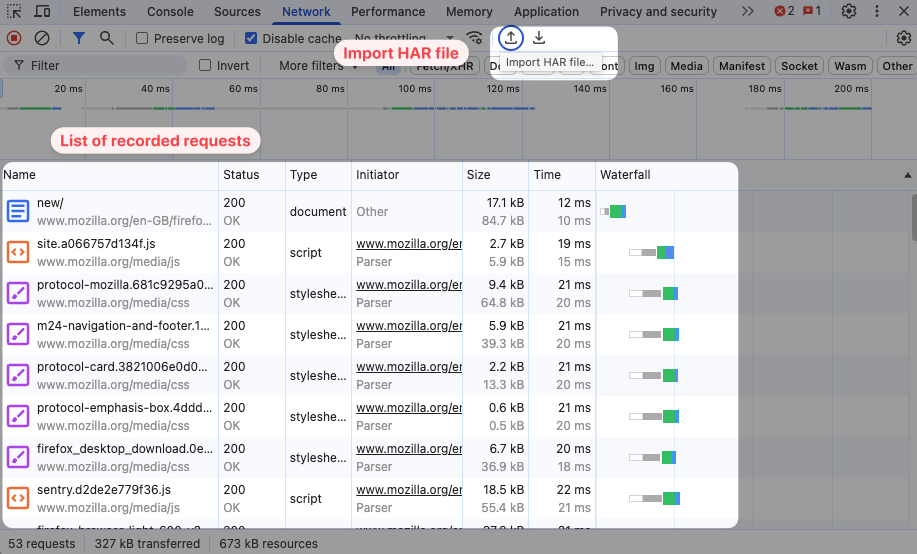Click inside the Filter text field
This screenshot has height=554, width=917.
point(95,66)
